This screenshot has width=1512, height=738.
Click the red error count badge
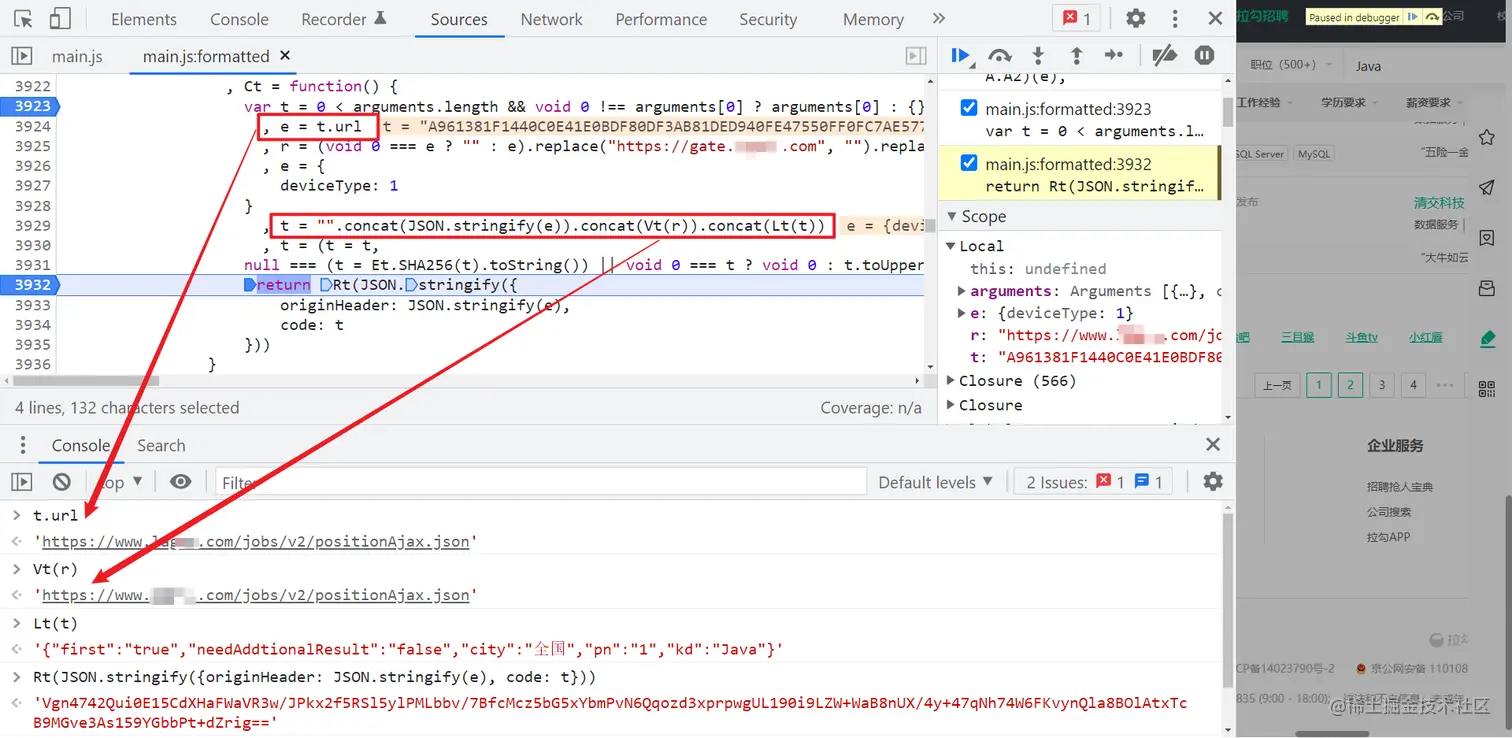pos(1076,18)
